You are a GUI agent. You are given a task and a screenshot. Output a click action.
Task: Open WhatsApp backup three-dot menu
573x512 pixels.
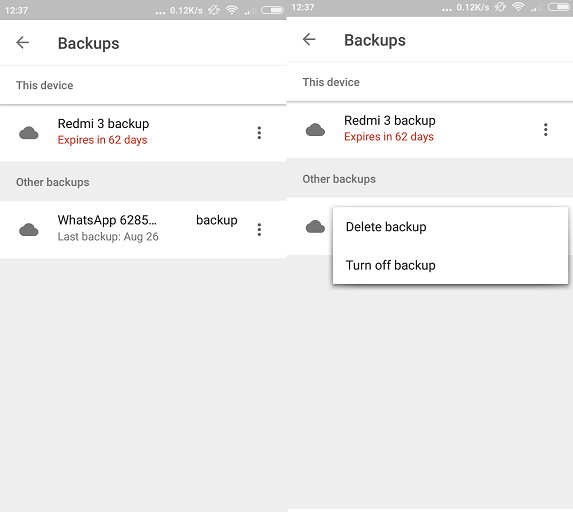click(x=259, y=230)
